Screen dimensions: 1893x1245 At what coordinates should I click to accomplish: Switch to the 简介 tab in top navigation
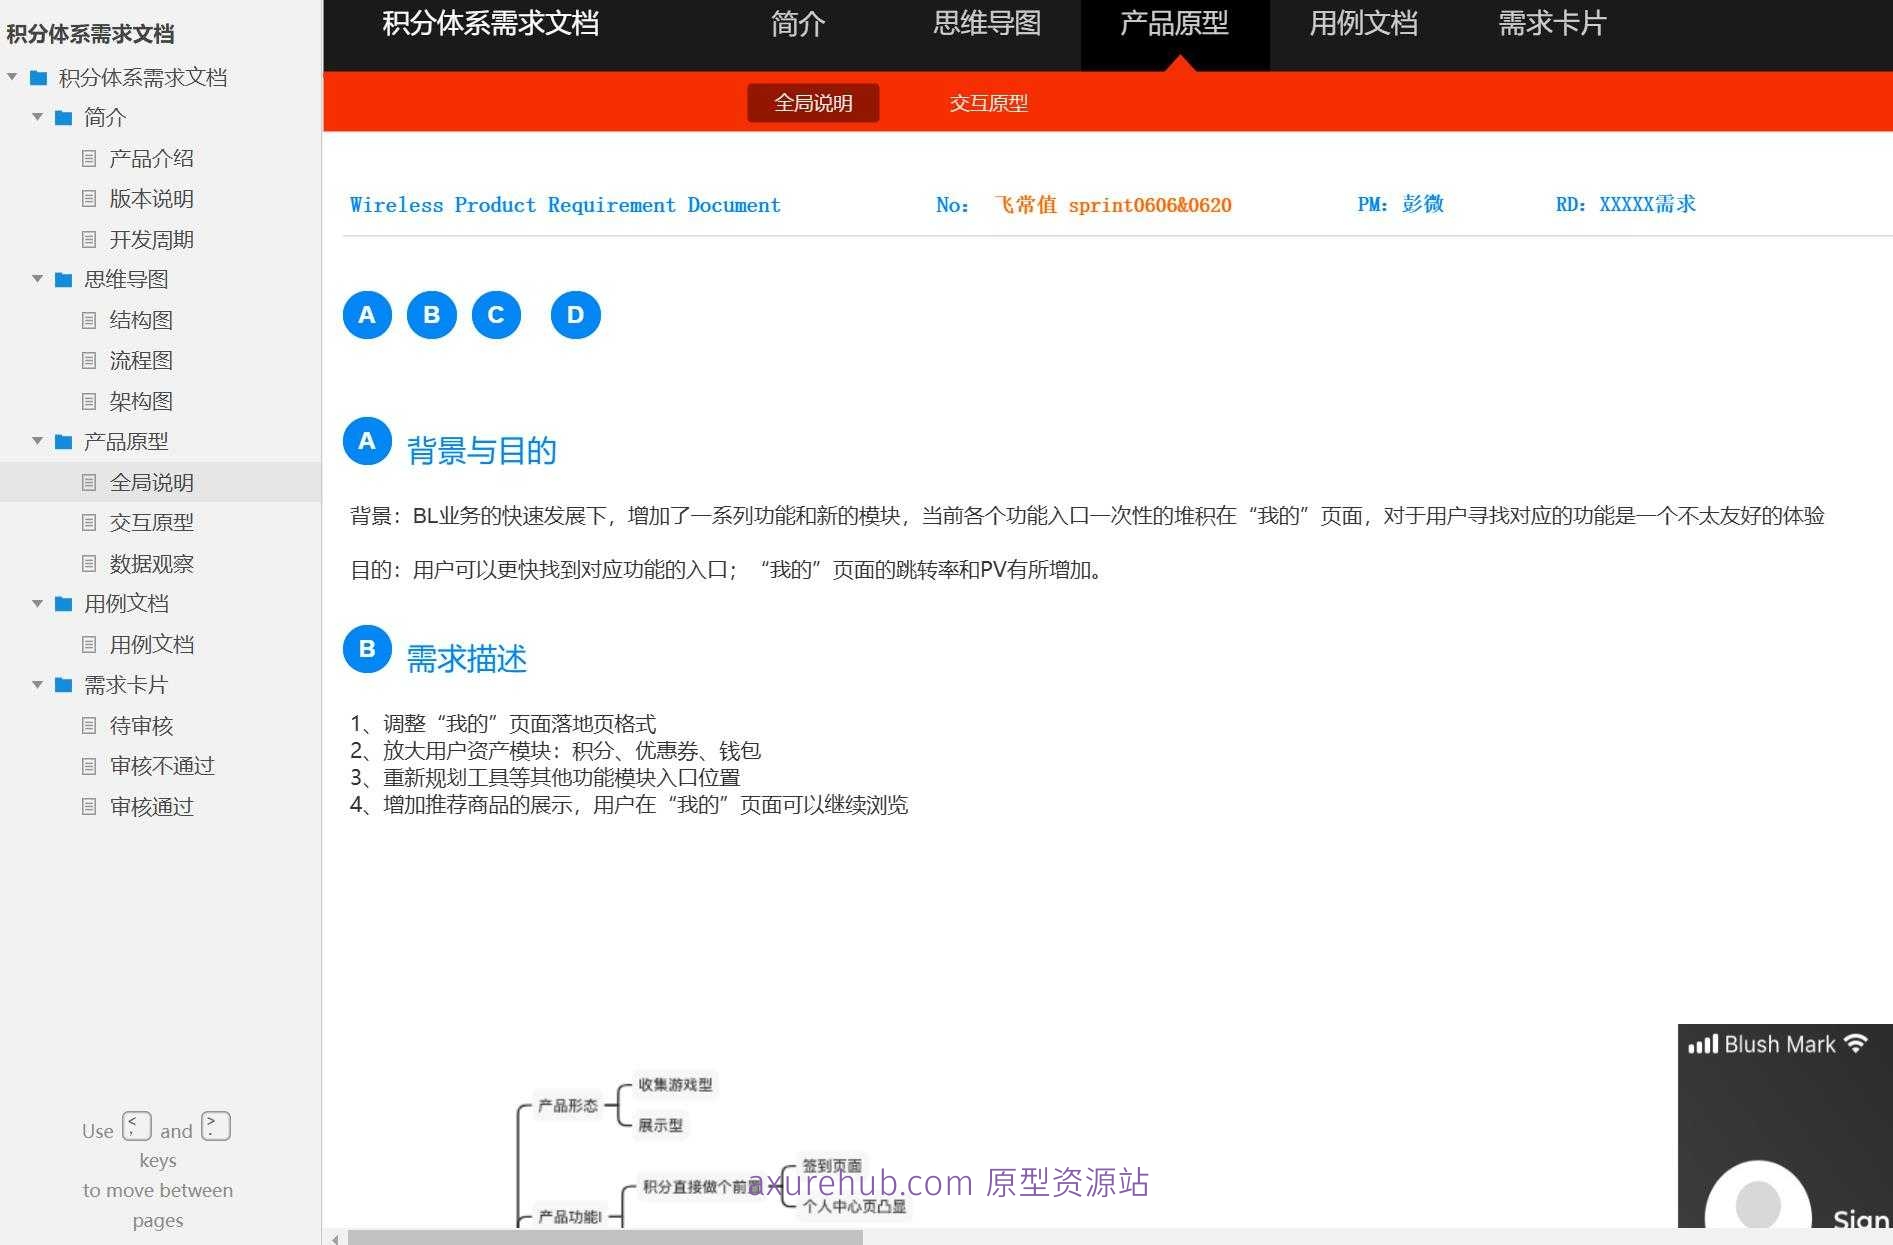(x=797, y=23)
